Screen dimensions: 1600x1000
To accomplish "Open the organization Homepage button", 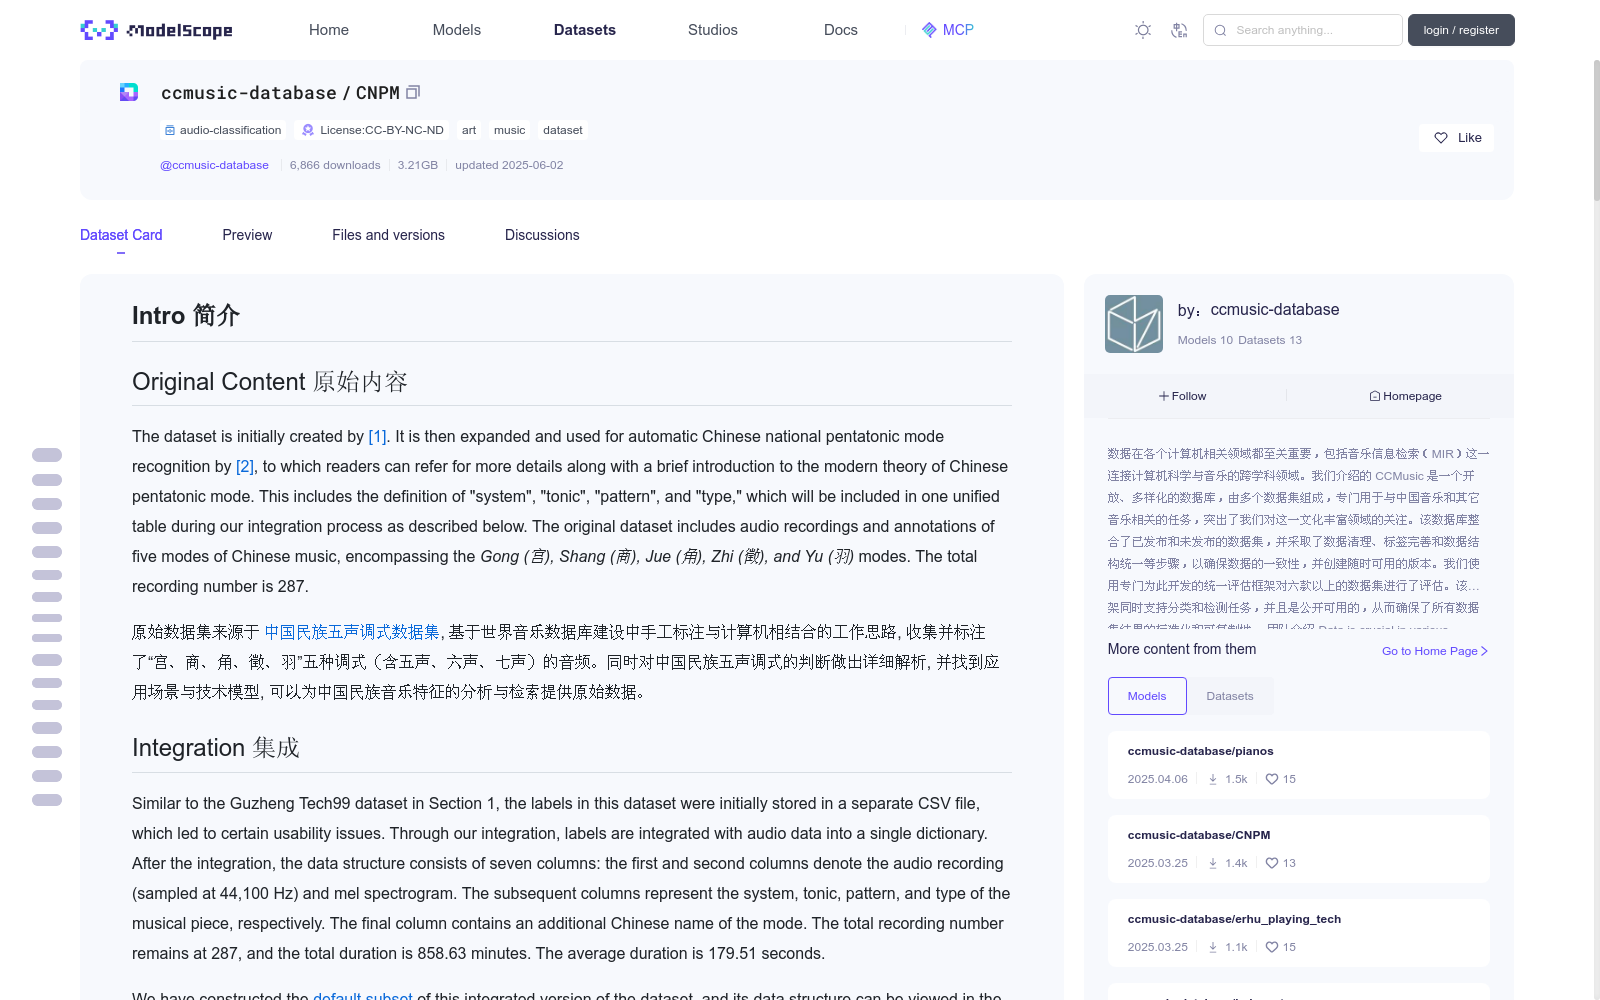I will (x=1405, y=396).
